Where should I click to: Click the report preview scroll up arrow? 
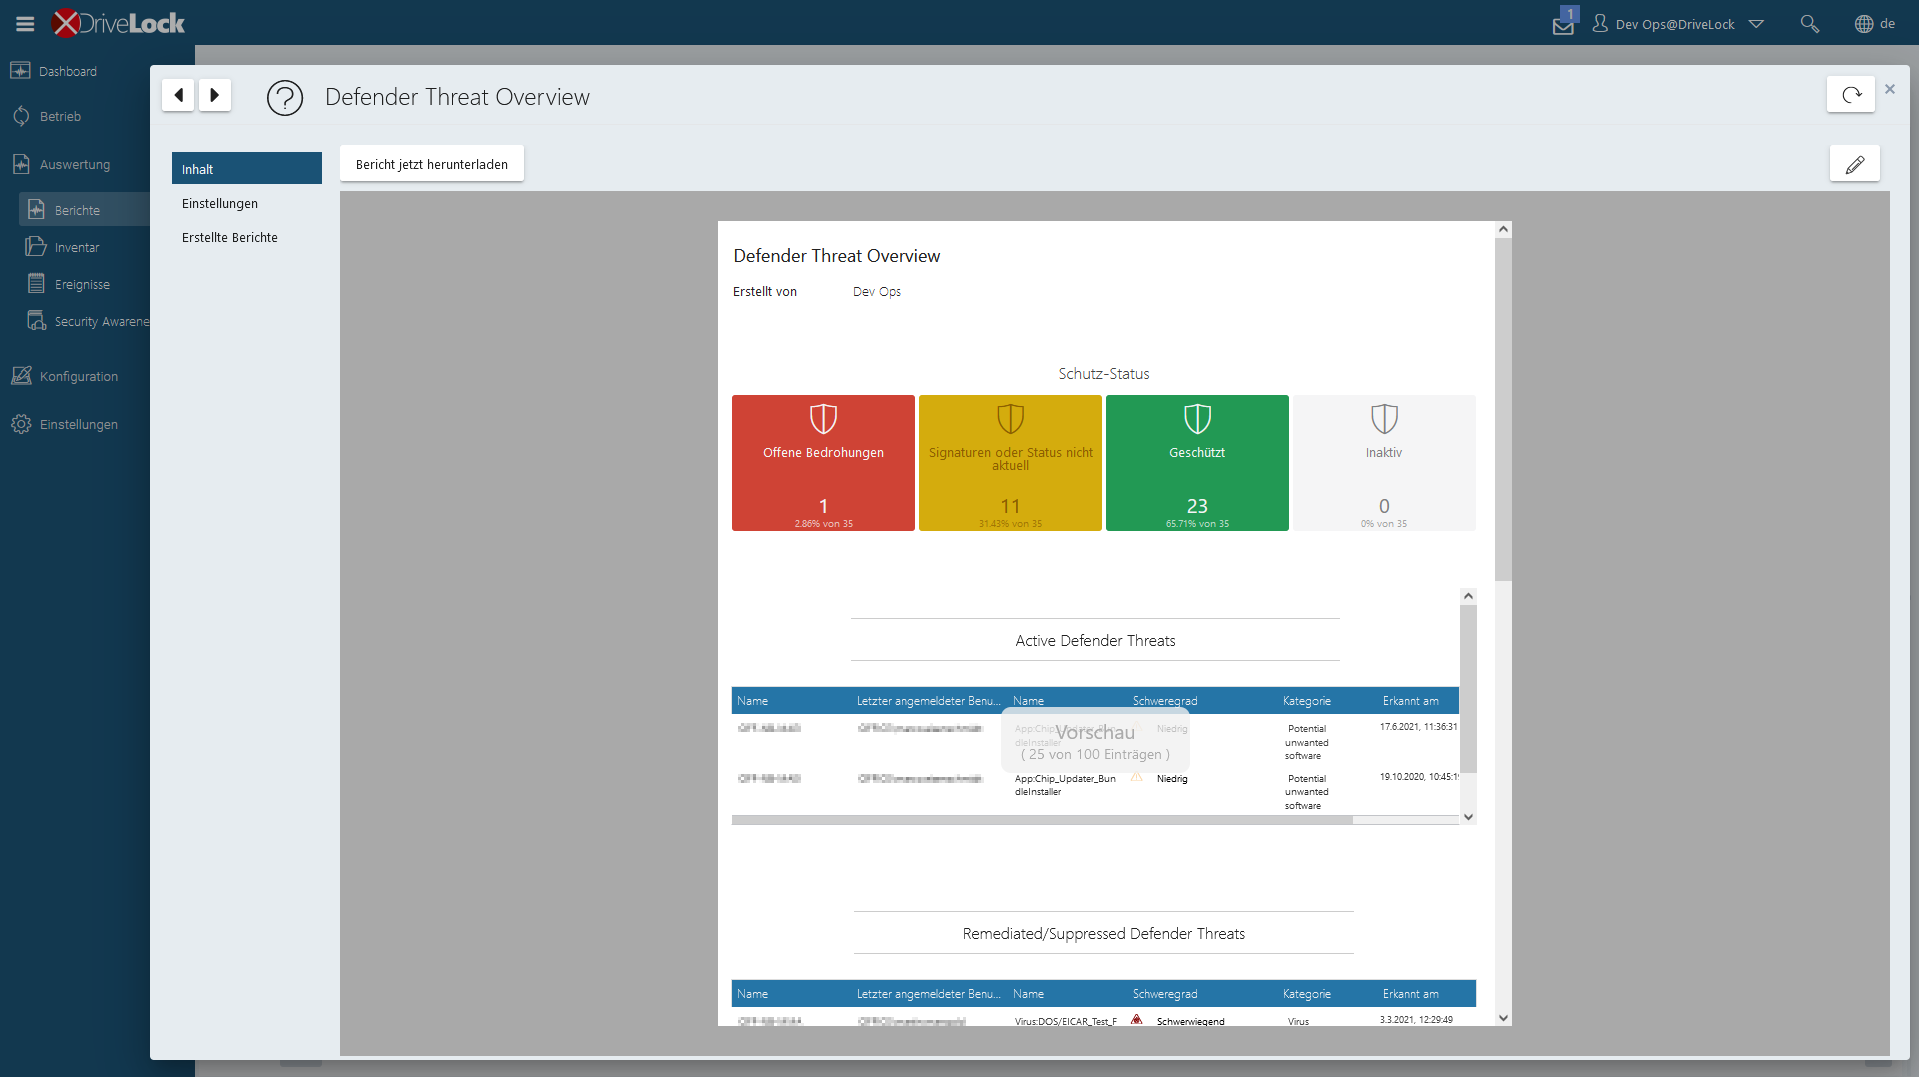(x=1503, y=229)
